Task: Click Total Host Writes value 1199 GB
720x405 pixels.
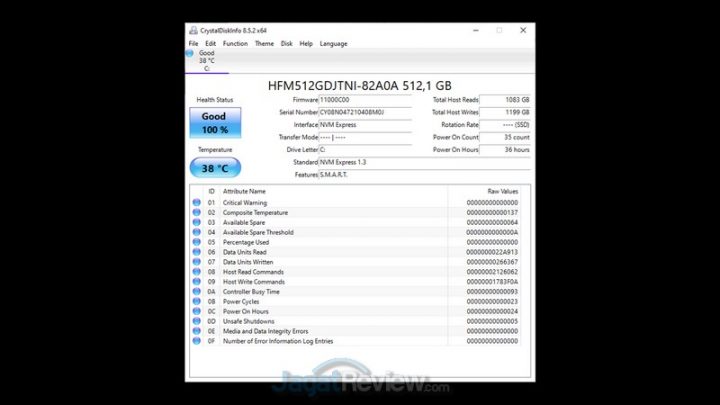Action: pyautogui.click(x=505, y=112)
